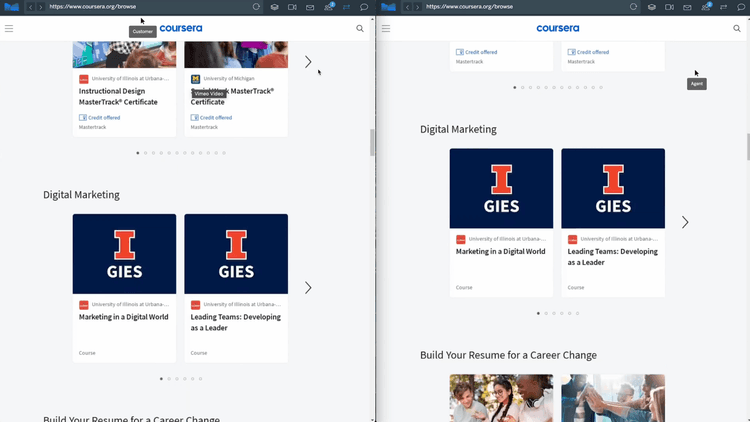Click the video camera icon in the right toolbar
This screenshot has width=750, height=422.
(669, 7)
